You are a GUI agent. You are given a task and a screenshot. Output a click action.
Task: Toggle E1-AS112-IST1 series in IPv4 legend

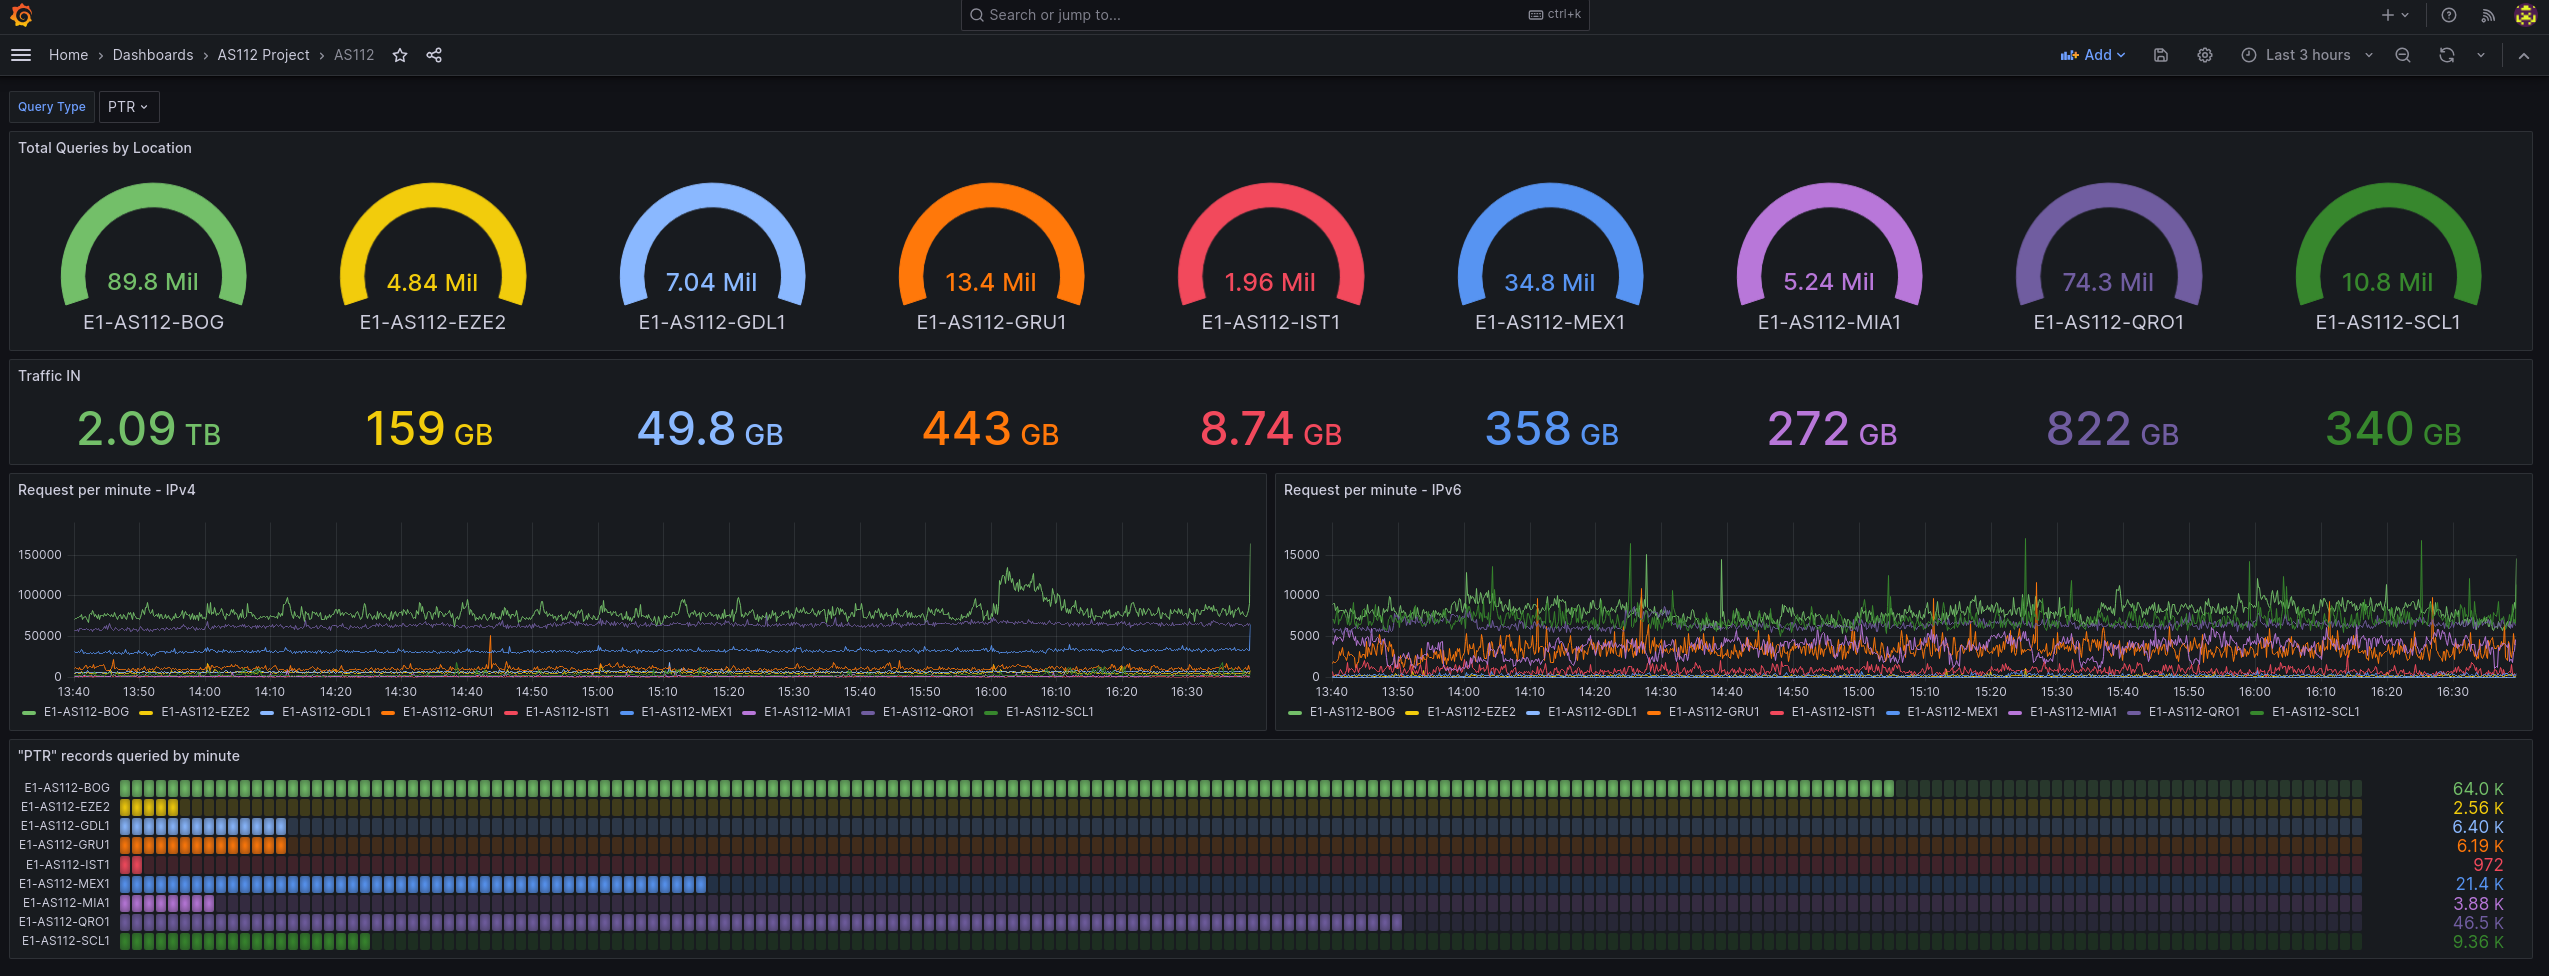coord(567,712)
